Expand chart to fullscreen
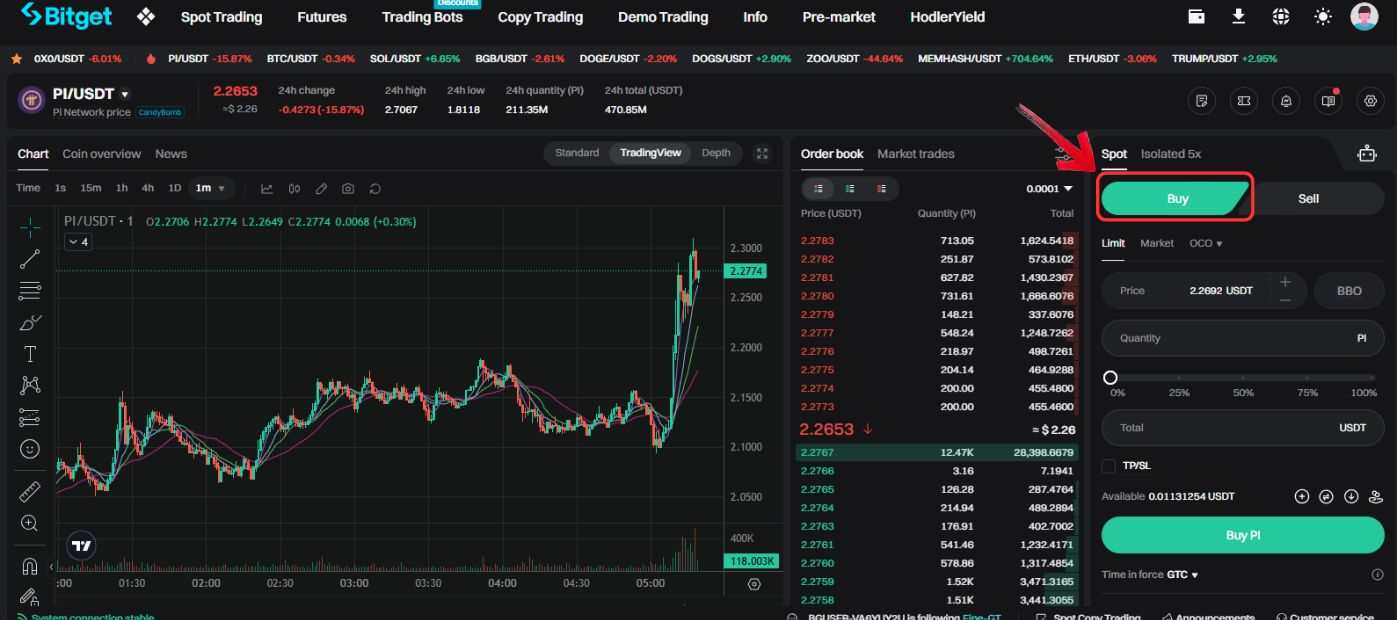This screenshot has height=620, width=1397. tap(762, 153)
